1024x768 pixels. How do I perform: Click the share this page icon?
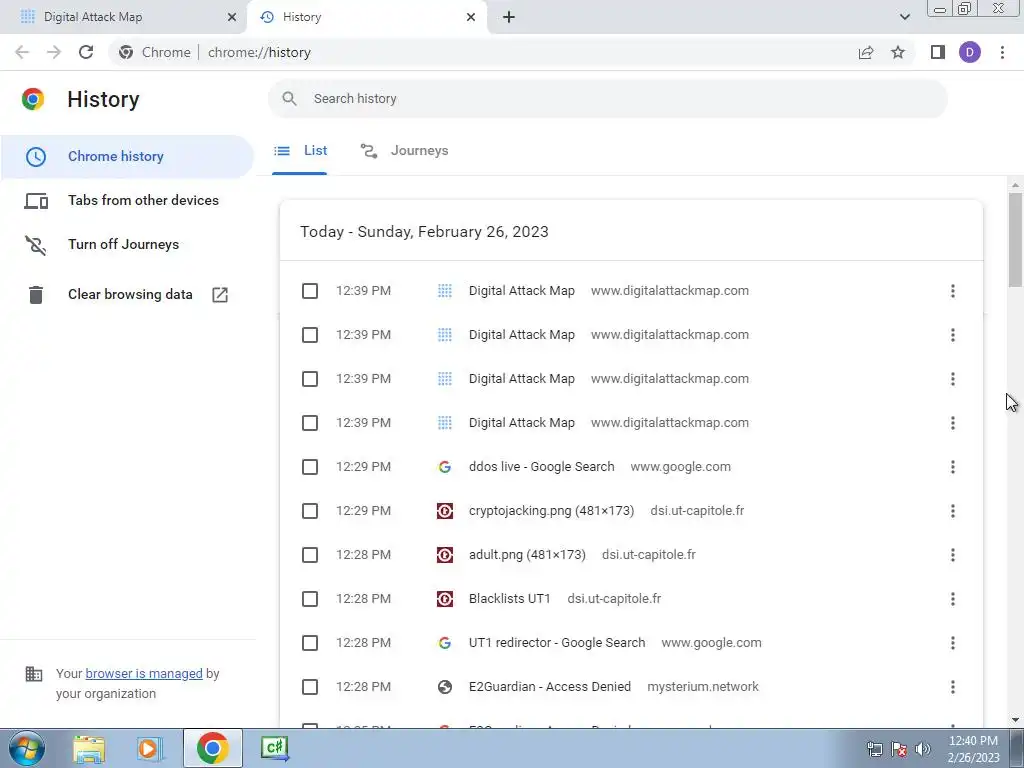click(x=866, y=52)
